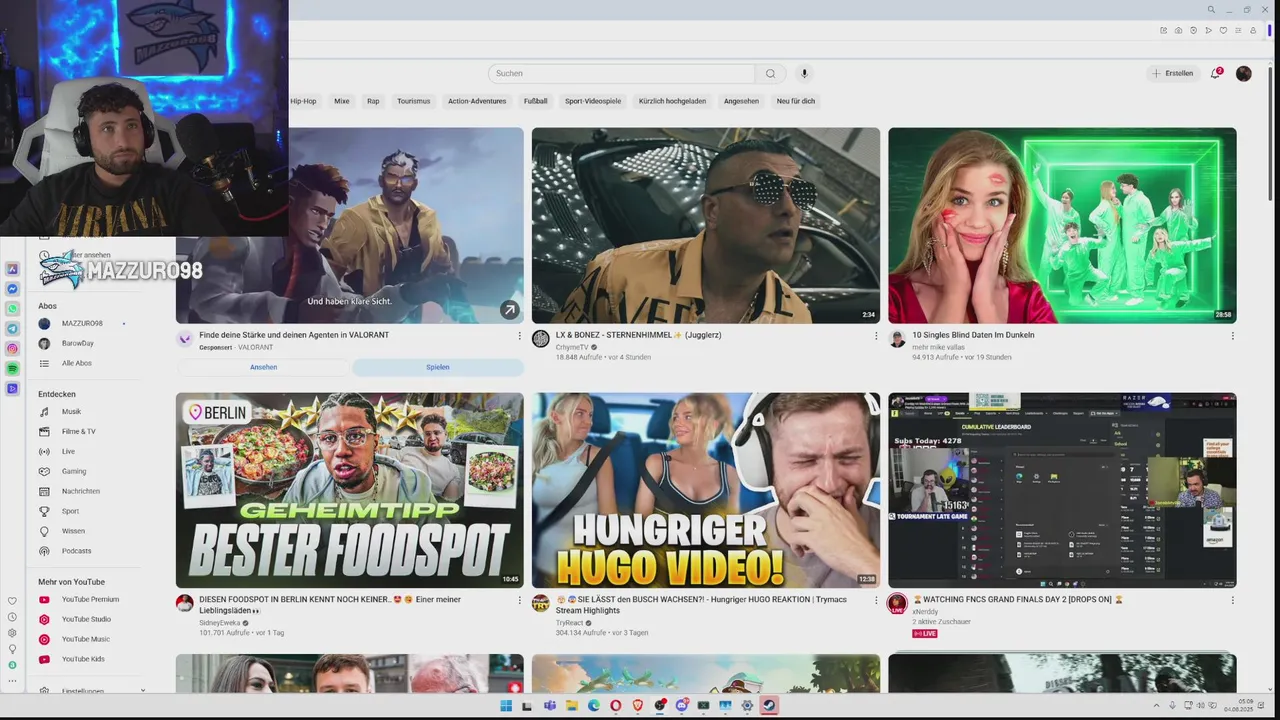Select the Neu für dich chip
1280x720 pixels.
(796, 101)
